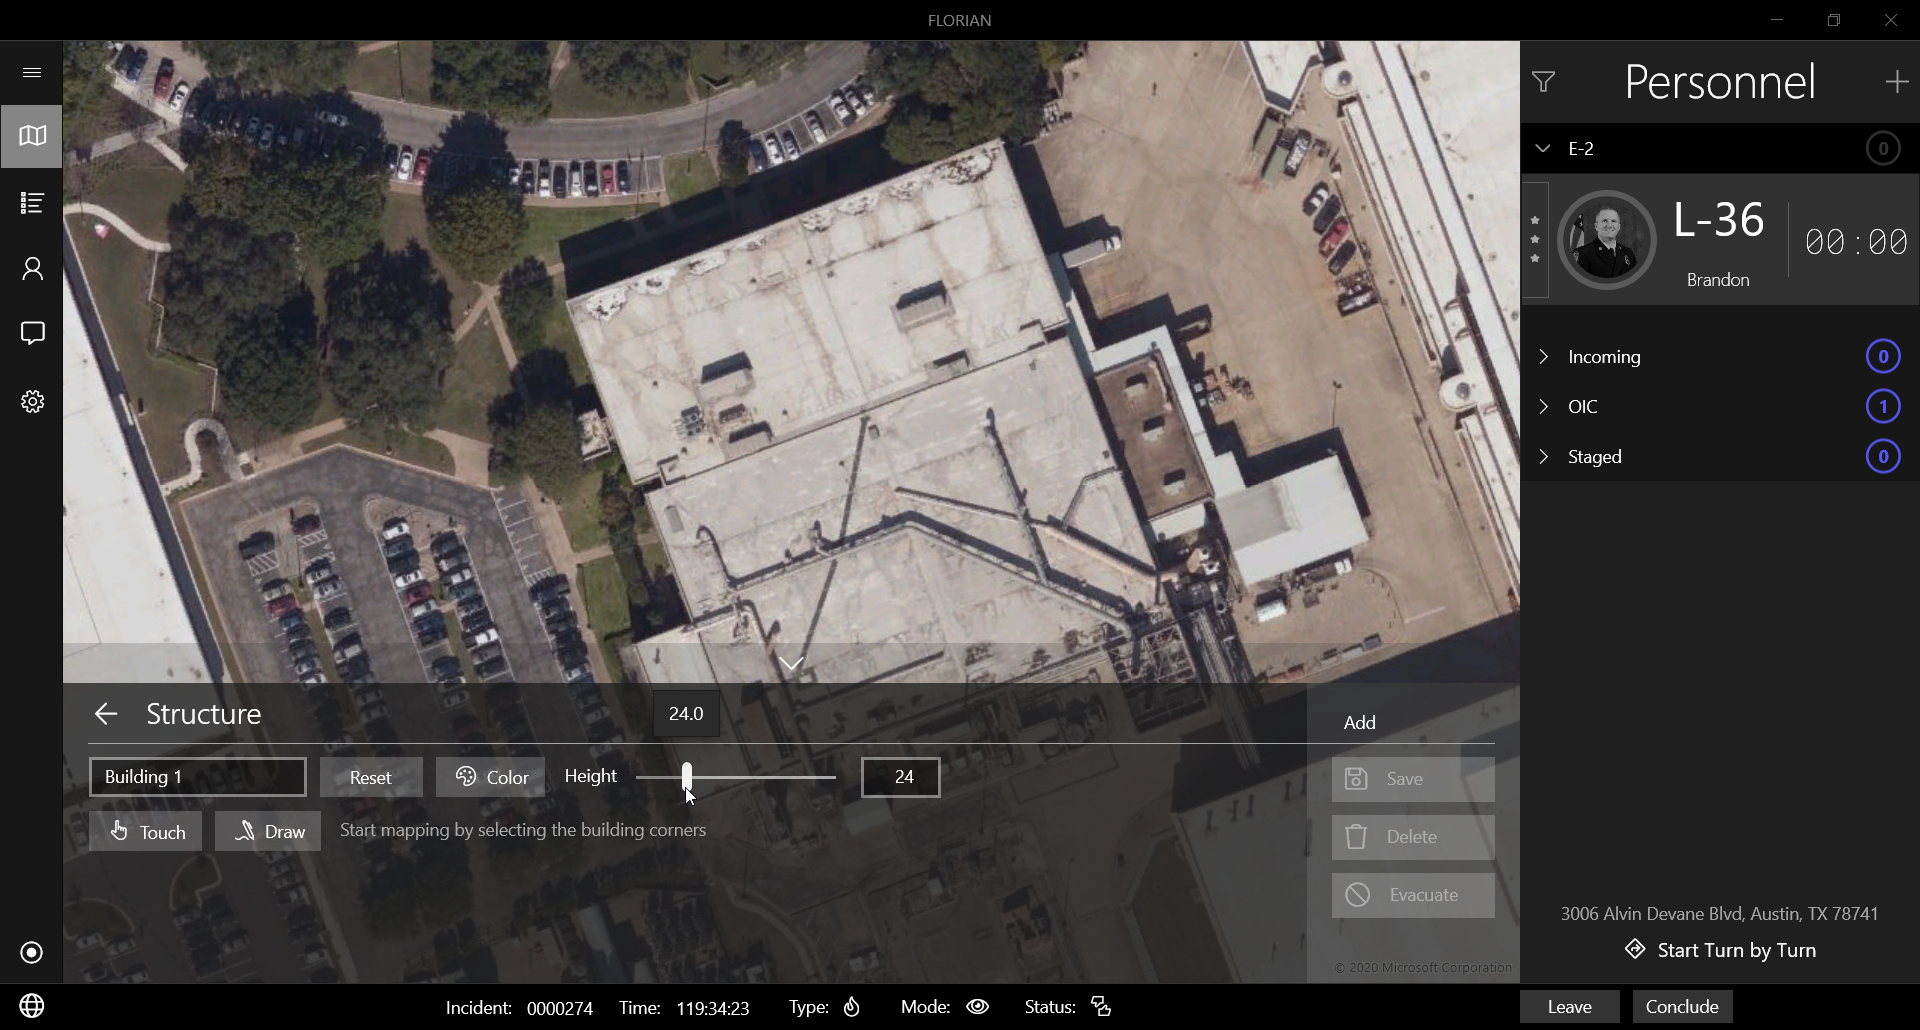
Task: Start Turn by Turn navigation
Action: click(1720, 950)
